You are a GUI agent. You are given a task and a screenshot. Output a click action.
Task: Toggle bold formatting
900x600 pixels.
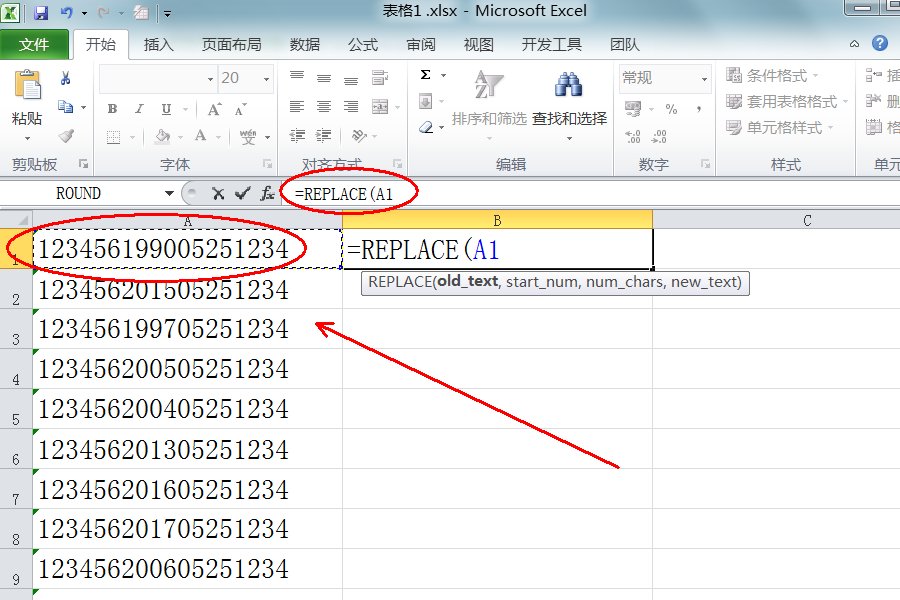click(113, 109)
